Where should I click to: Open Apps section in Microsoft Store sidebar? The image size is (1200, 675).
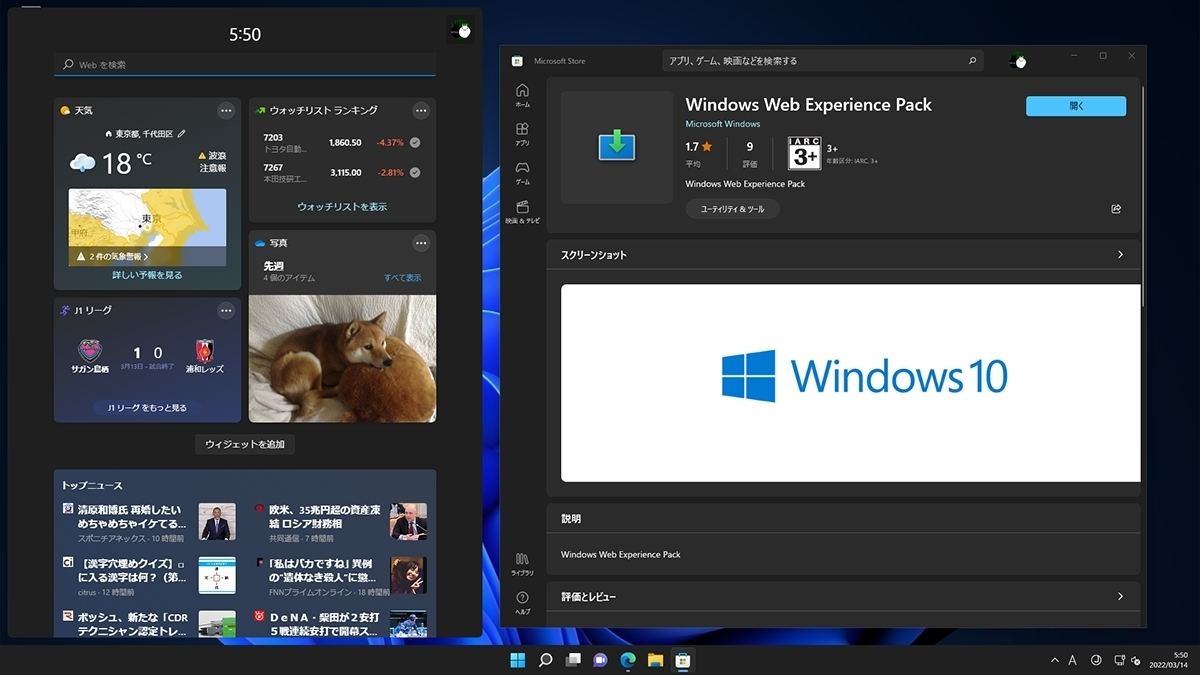tap(522, 134)
